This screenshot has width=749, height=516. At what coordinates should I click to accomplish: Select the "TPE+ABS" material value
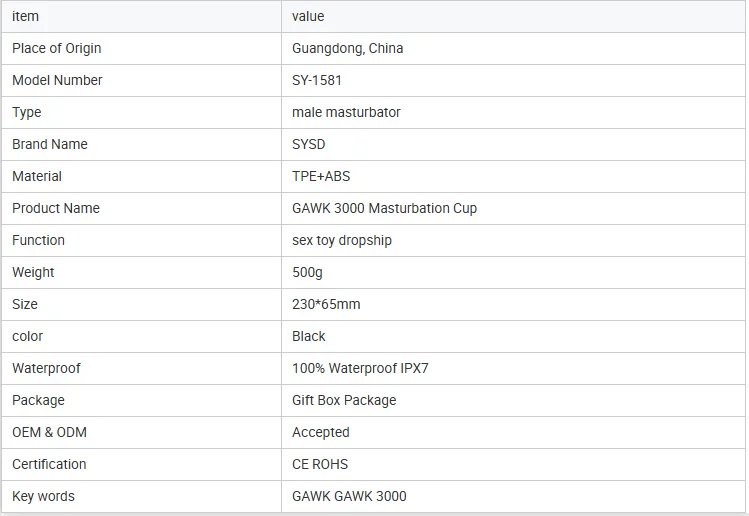(x=321, y=176)
